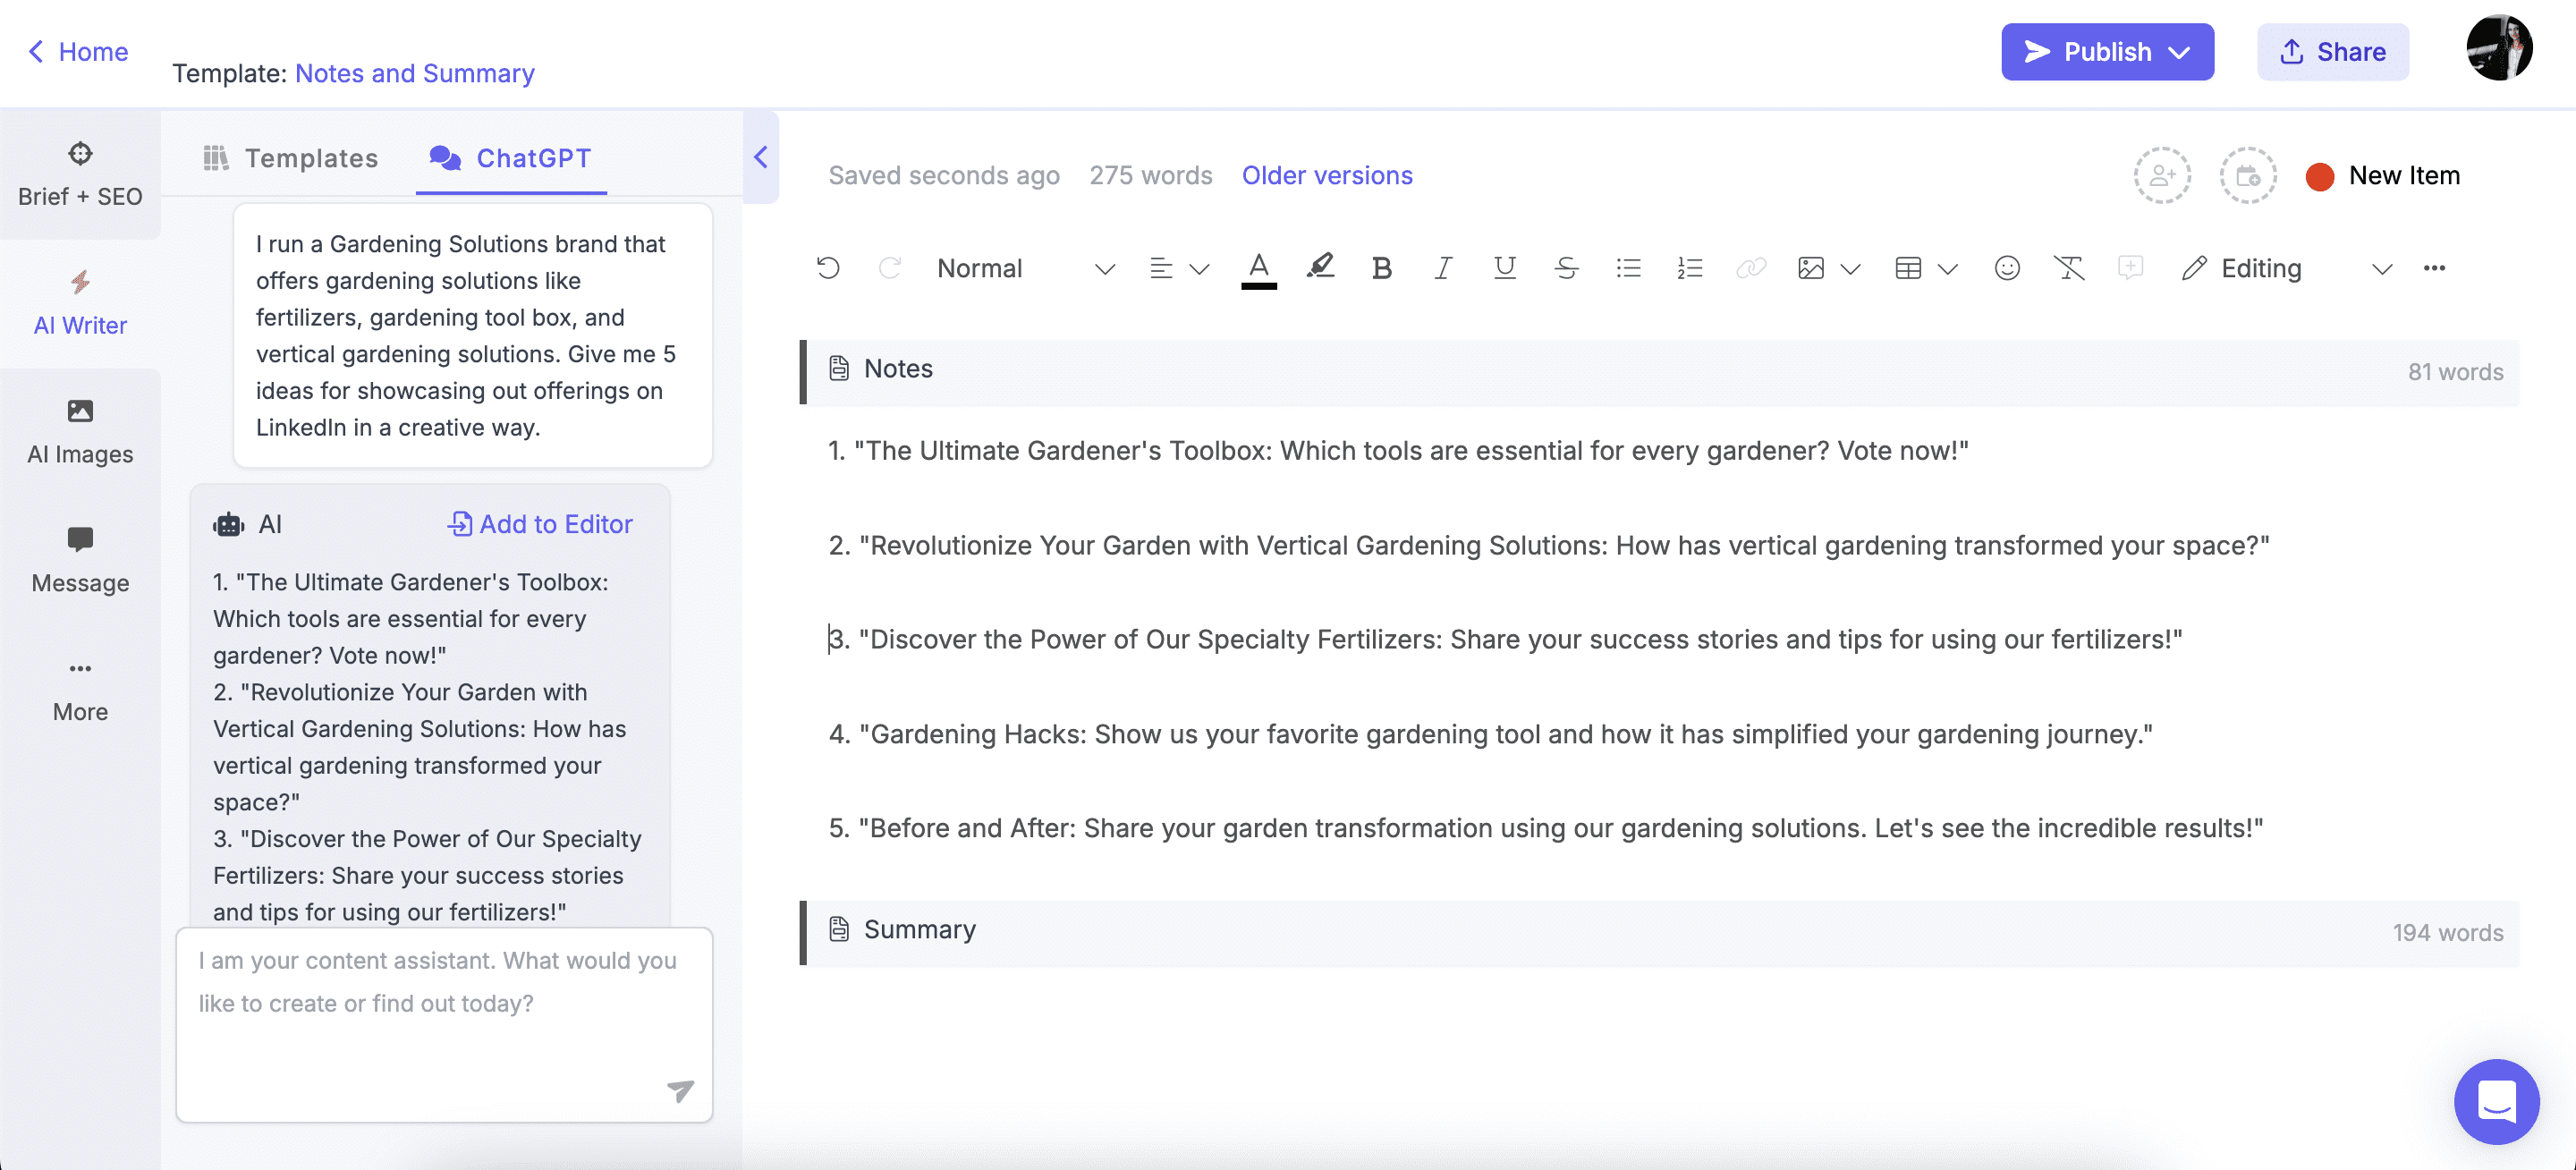Expand the Publish dropdown arrow
2576x1170 pixels.
click(2180, 53)
